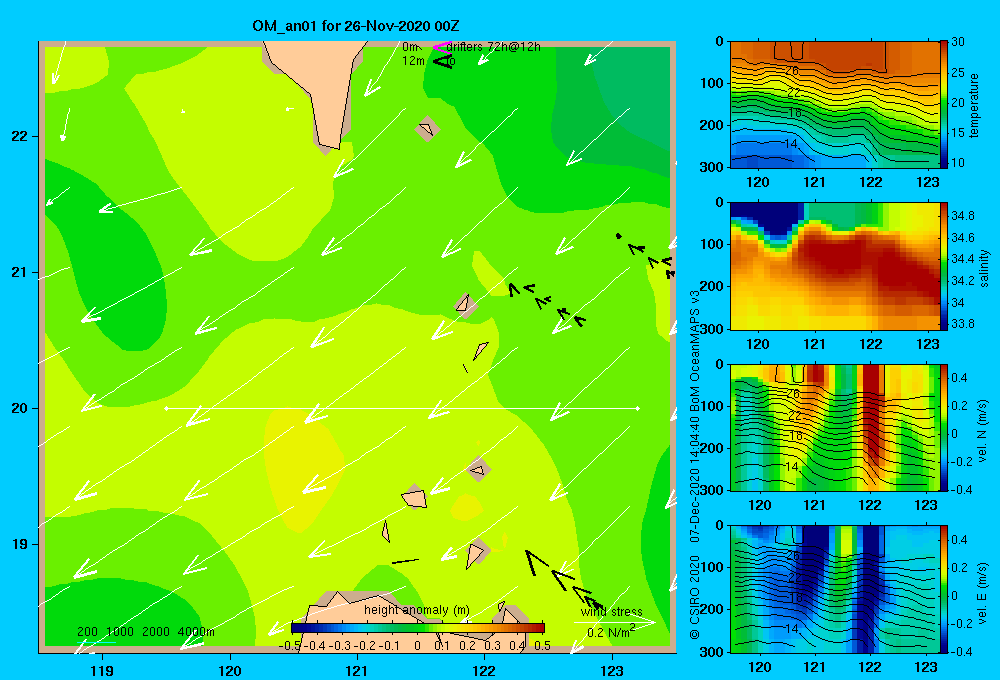This screenshot has height=680, width=1000.
Task: Click the '-0.5' tick on height anomaly bar
Action: (x=290, y=646)
